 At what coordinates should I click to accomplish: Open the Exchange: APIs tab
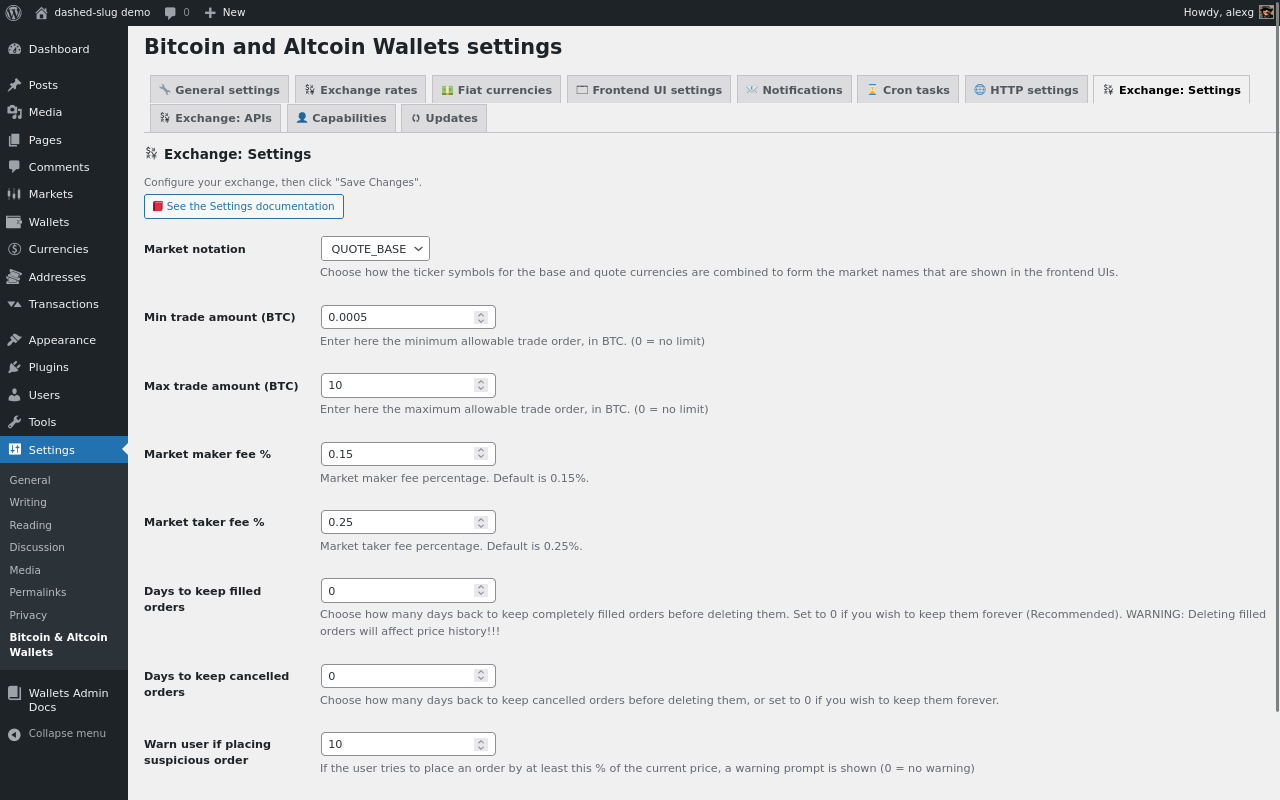coord(215,118)
